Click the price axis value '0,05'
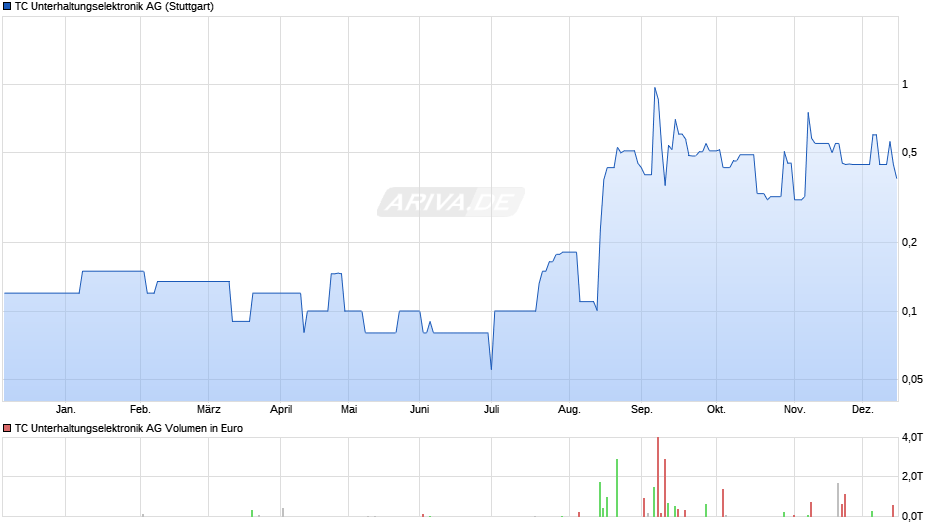The height and width of the screenshot is (526, 940). tap(912, 379)
